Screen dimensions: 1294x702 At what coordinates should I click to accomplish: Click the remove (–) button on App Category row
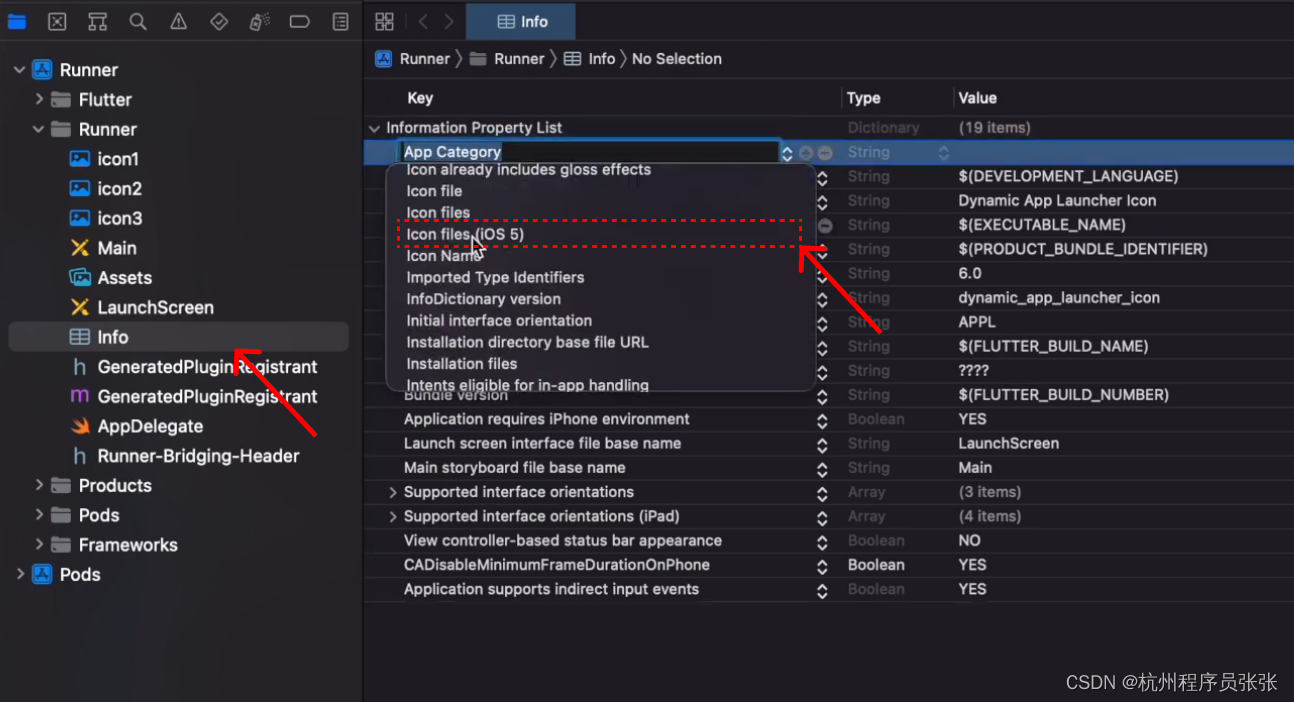pyautogui.click(x=825, y=153)
